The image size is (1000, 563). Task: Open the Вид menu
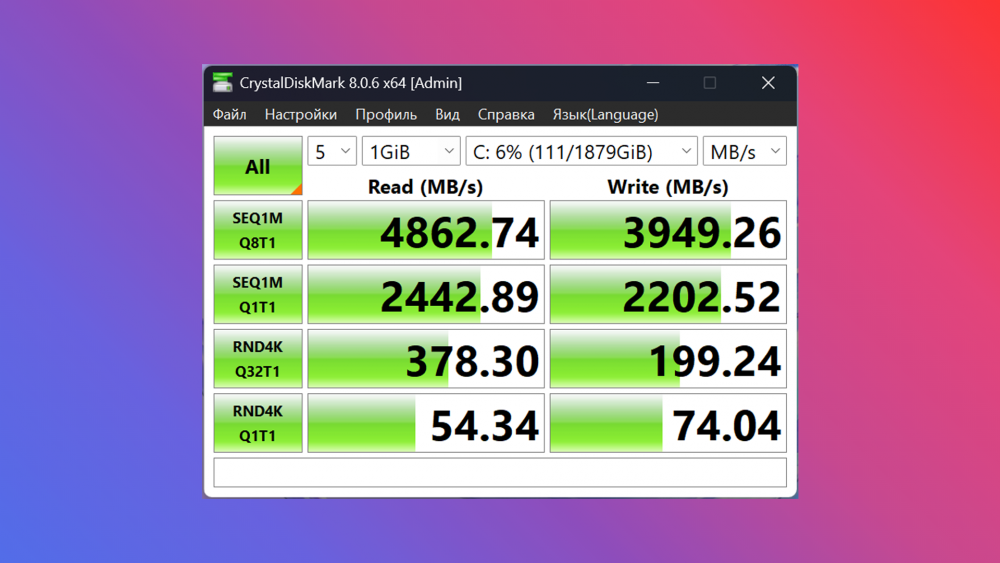(x=447, y=115)
